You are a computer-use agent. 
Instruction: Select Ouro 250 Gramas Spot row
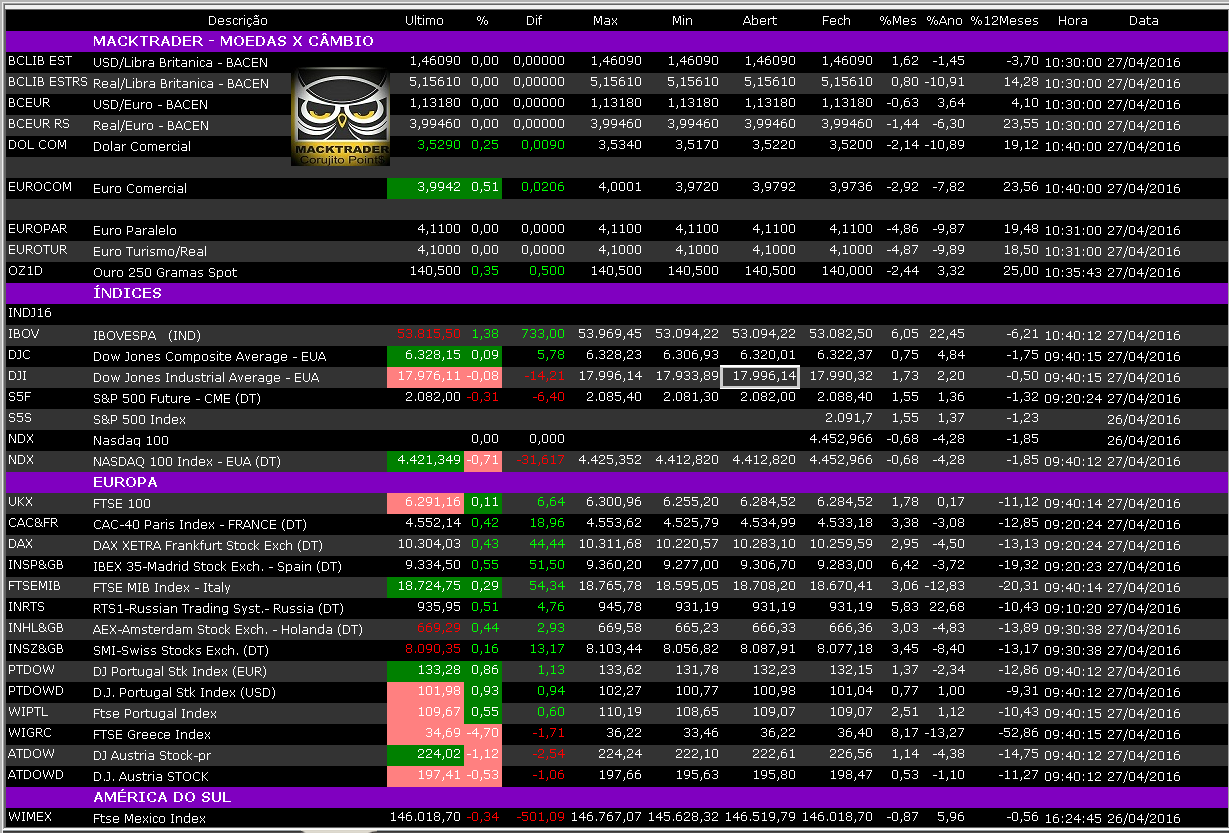[x=614, y=271]
